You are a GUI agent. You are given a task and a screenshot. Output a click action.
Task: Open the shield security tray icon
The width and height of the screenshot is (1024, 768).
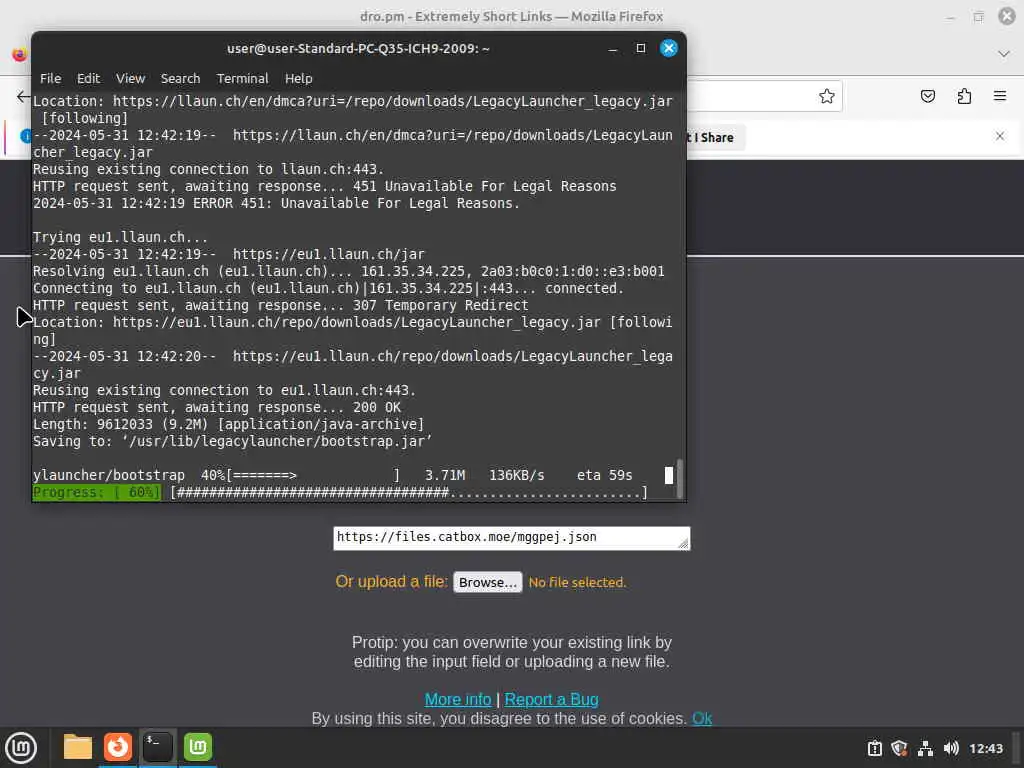[899, 748]
